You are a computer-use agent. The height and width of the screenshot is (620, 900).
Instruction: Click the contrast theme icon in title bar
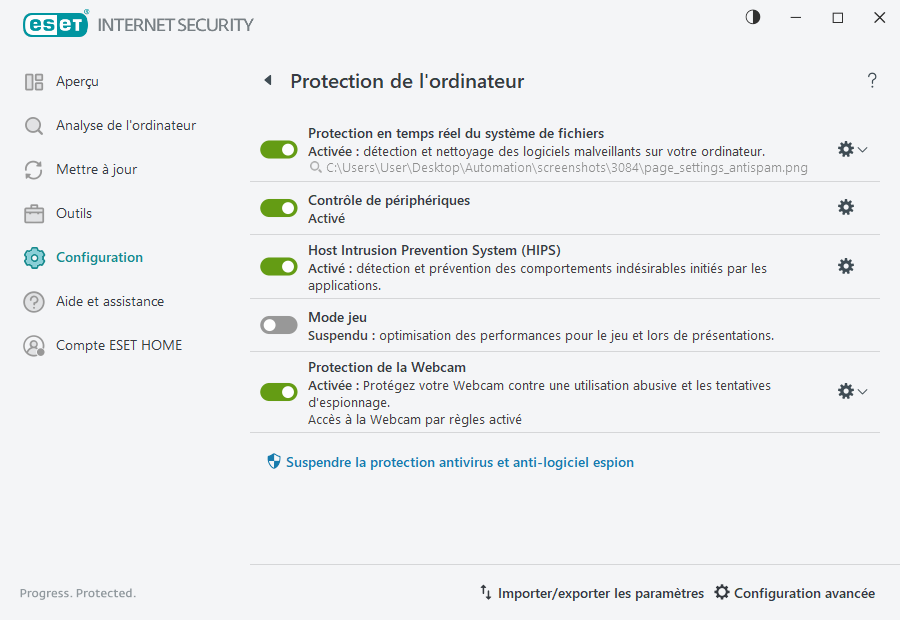pyautogui.click(x=751, y=17)
